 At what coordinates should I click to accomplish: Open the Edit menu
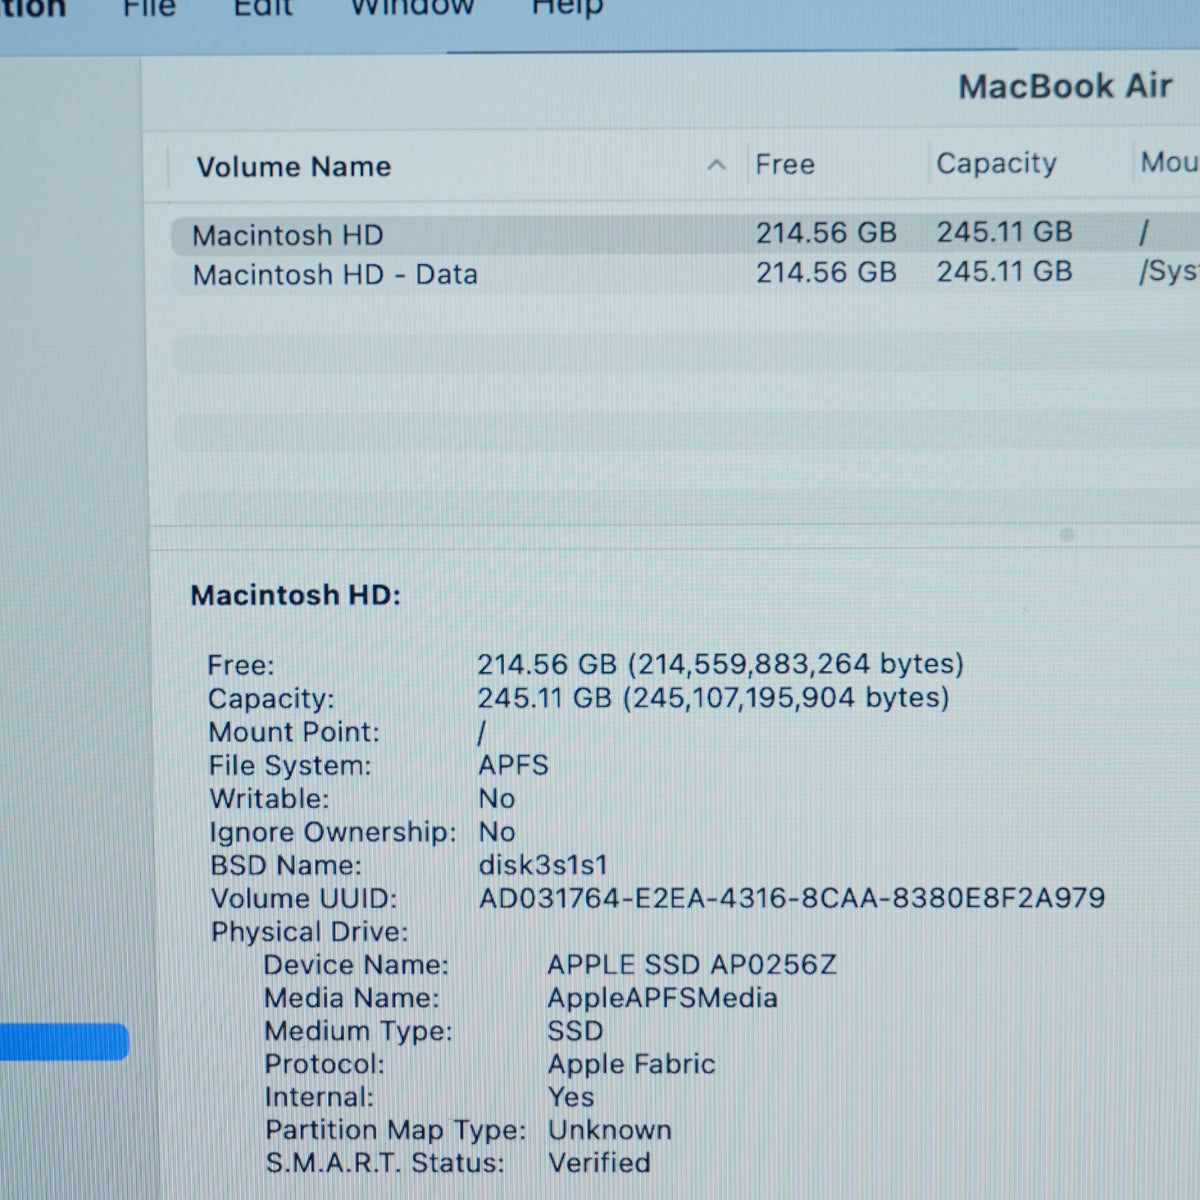click(263, 8)
